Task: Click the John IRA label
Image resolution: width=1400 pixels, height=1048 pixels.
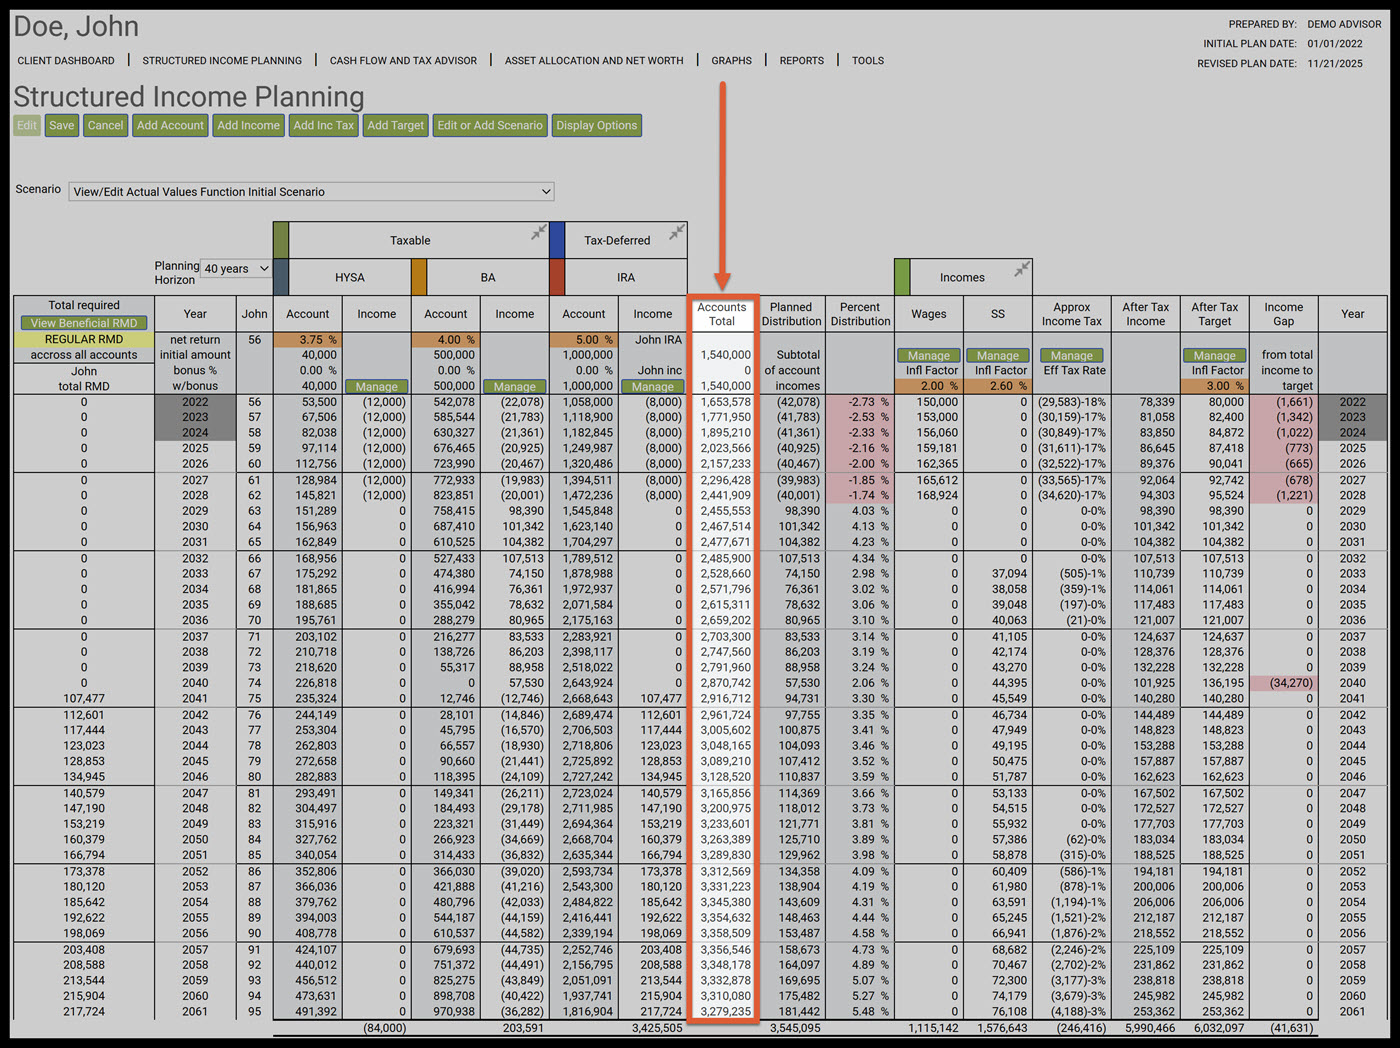Action: pyautogui.click(x=658, y=340)
